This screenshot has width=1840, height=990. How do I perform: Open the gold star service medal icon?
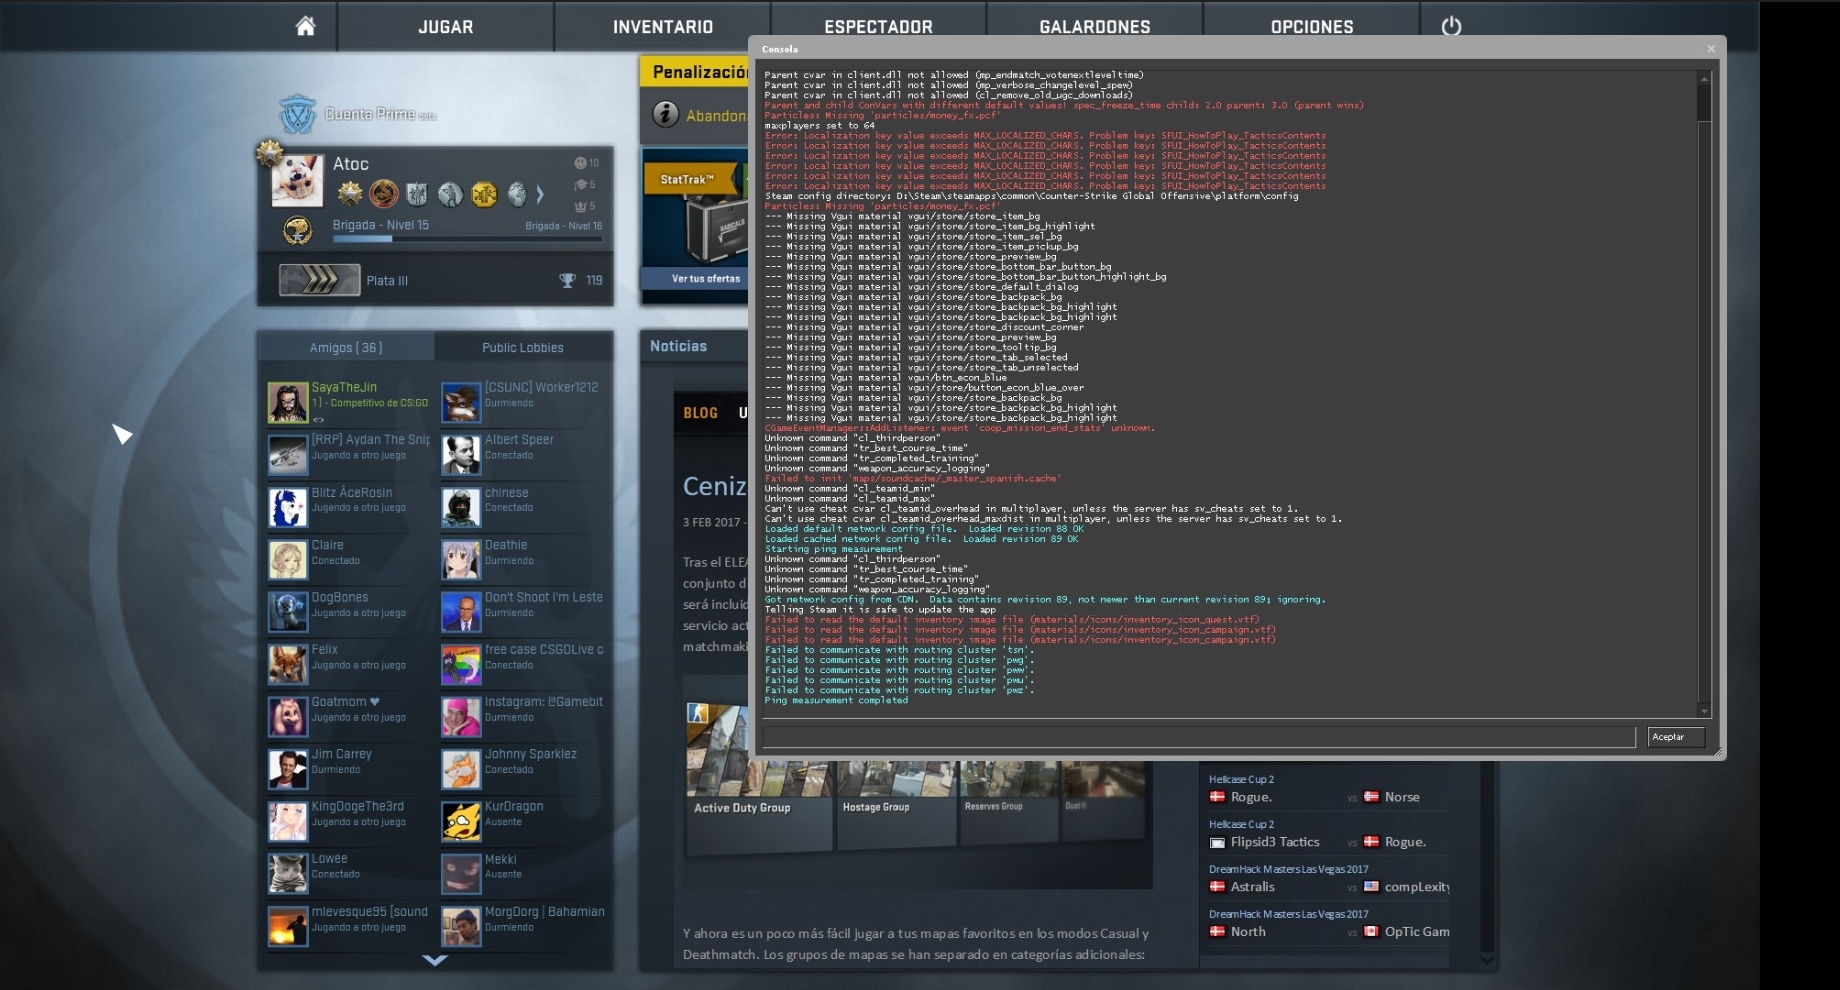351,194
